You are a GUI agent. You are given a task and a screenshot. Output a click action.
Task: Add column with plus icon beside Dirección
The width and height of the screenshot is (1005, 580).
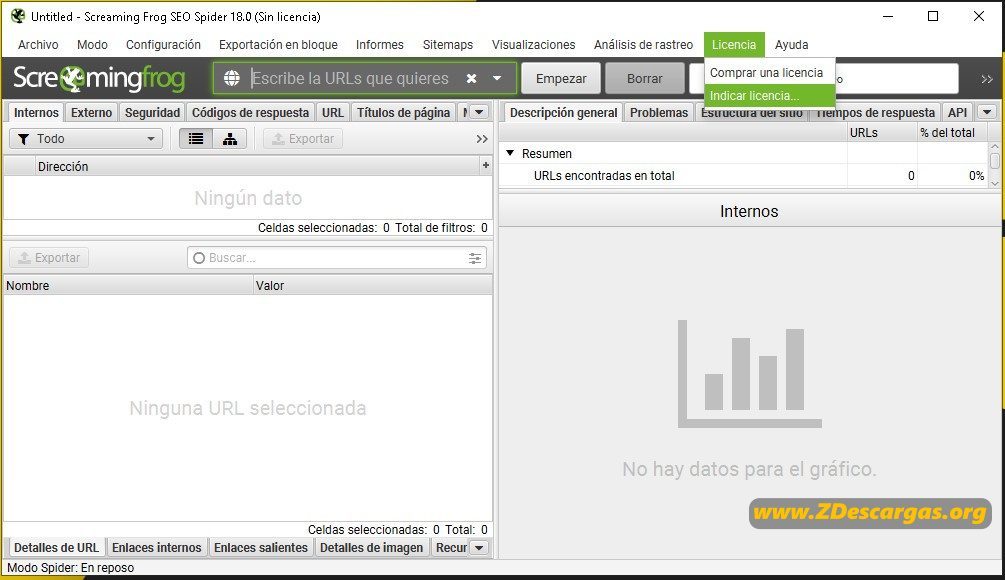[x=486, y=165]
